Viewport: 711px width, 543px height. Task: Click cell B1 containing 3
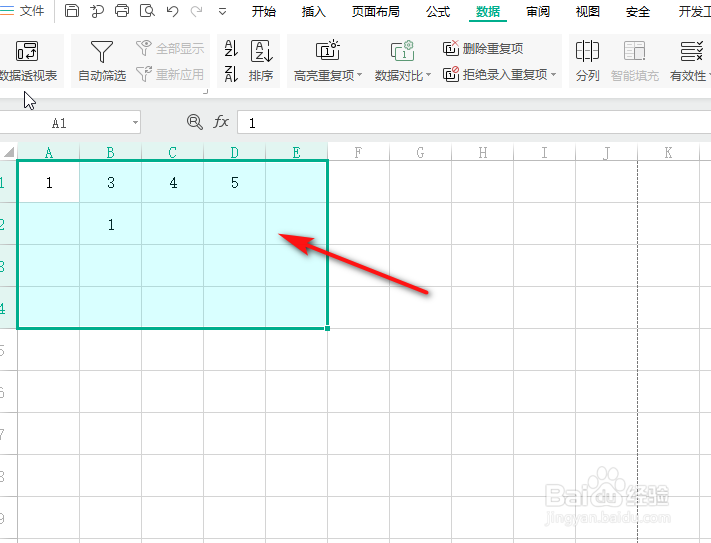coord(111,182)
